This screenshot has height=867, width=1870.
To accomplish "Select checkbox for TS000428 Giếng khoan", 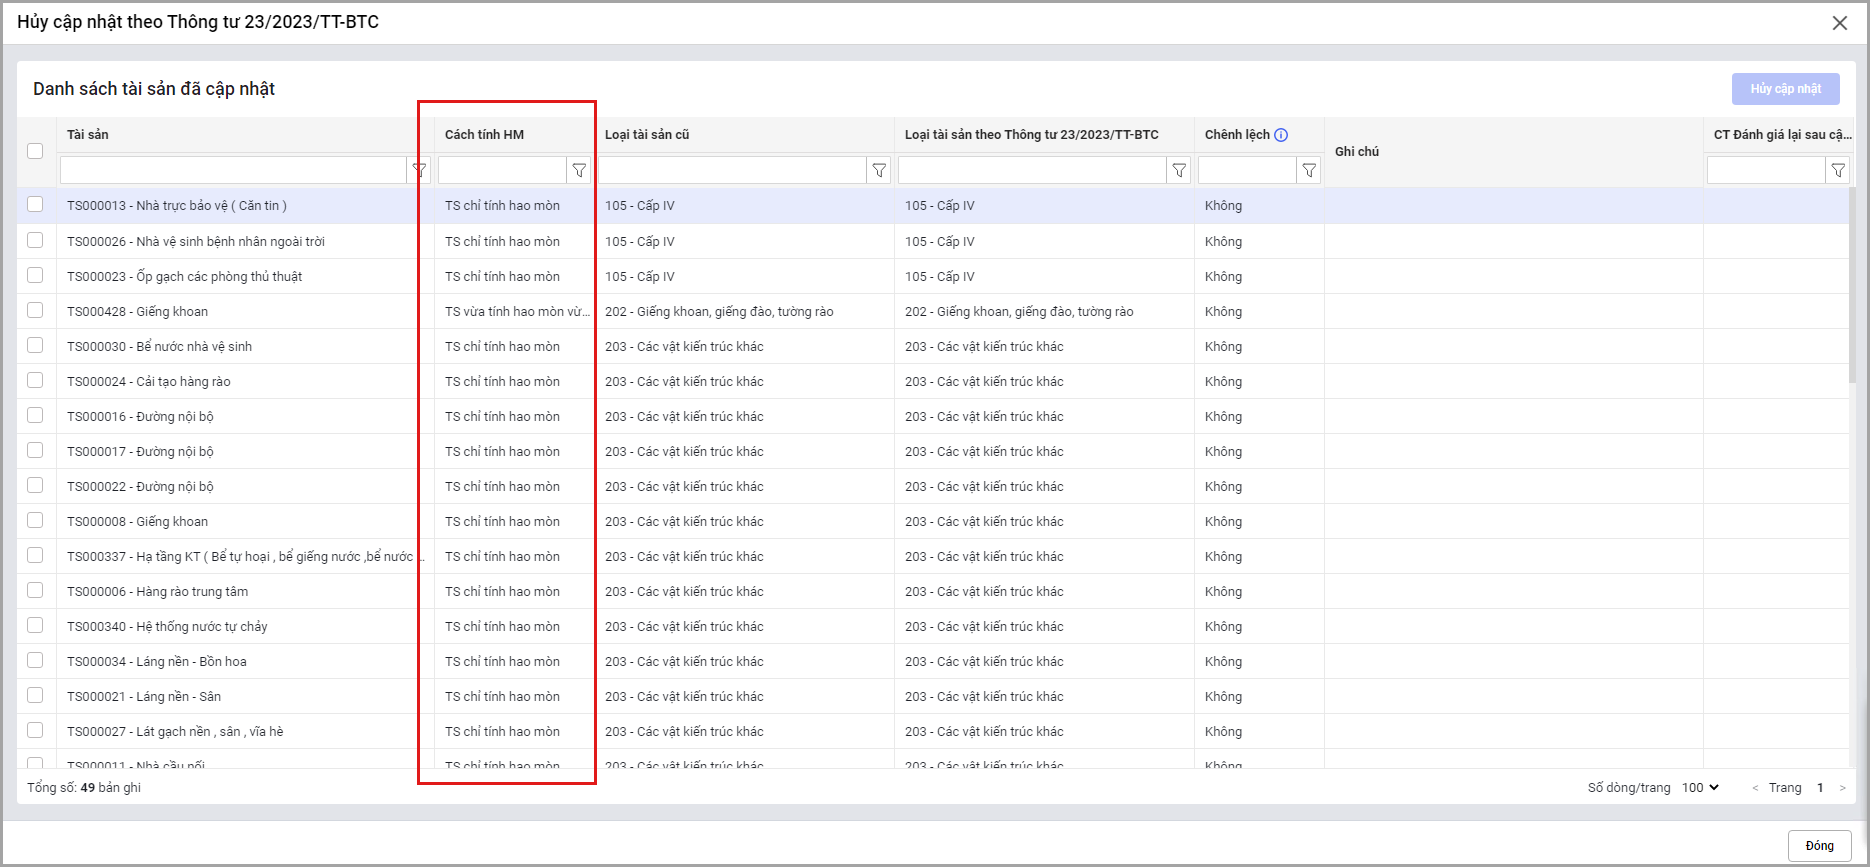I will tap(35, 311).
